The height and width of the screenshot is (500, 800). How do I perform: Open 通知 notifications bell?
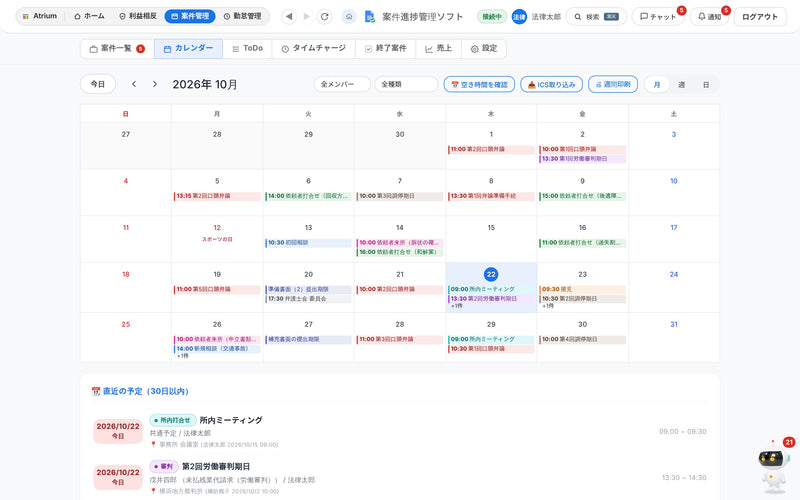pos(709,17)
